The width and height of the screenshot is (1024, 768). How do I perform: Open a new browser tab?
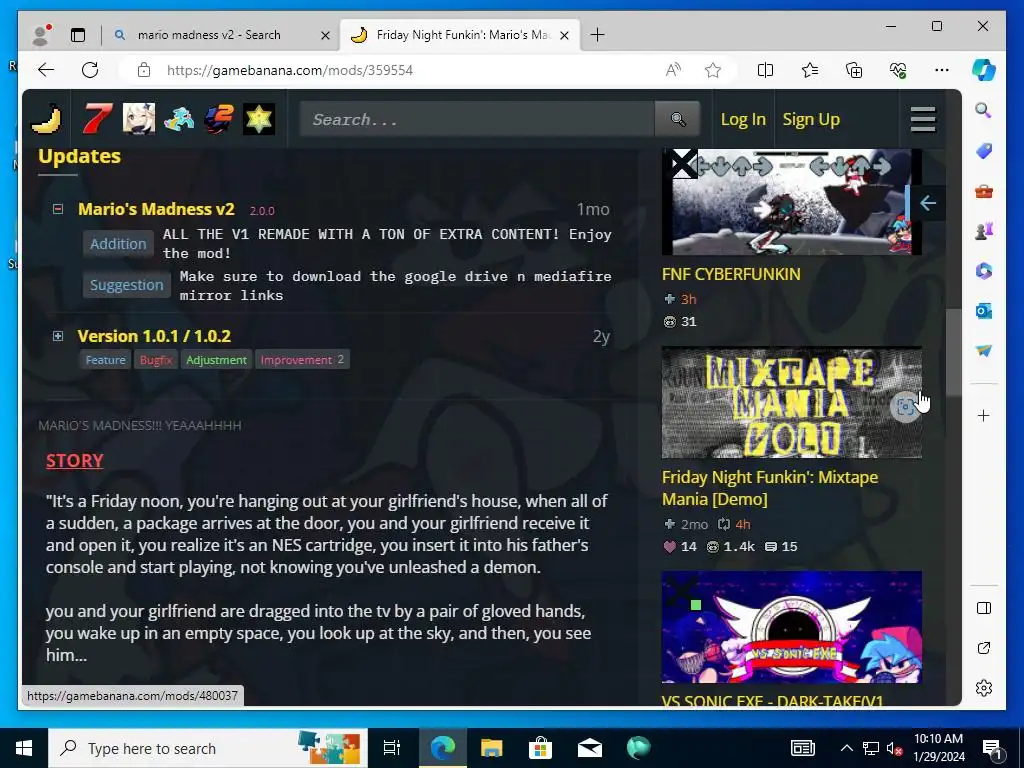[x=597, y=35]
